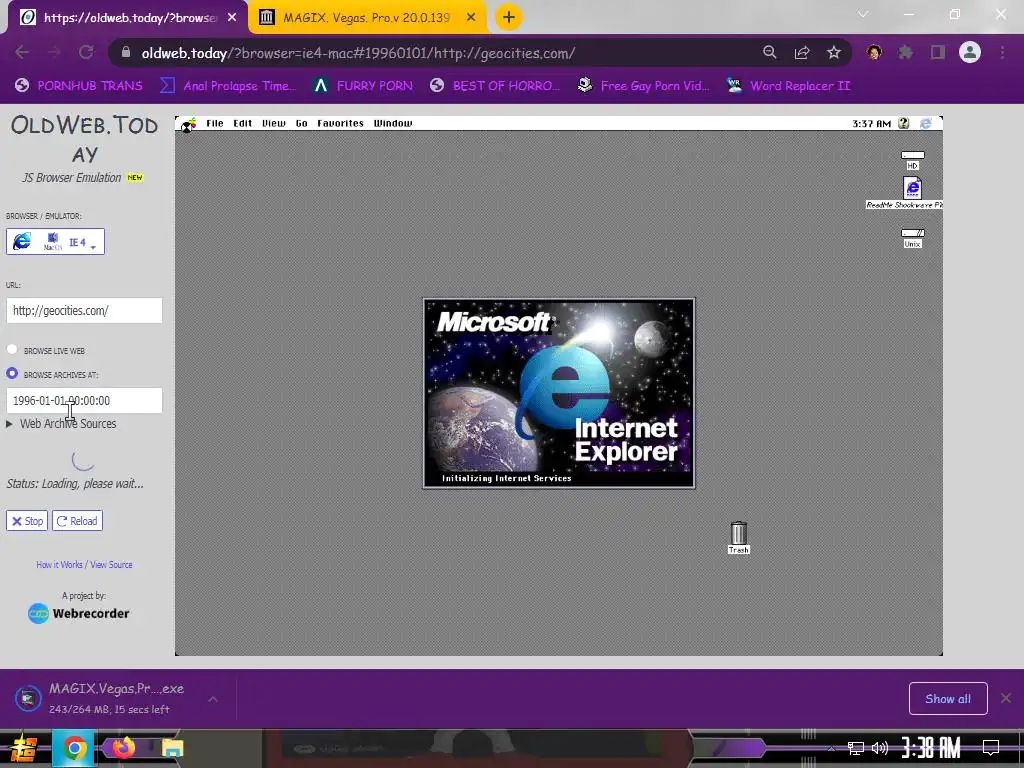1024x768 pixels.
Task: Open File Explorer from the taskbar
Action: pos(172,748)
